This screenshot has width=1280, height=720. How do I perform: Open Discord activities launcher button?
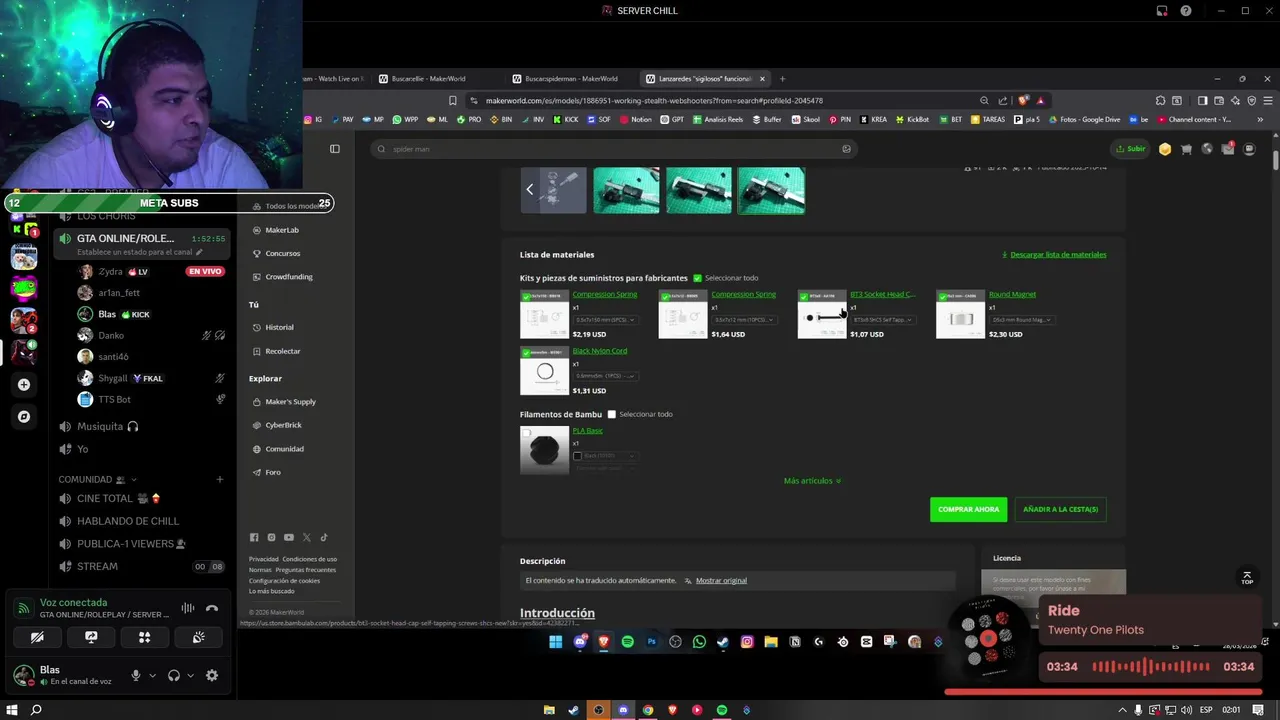pos(145,637)
